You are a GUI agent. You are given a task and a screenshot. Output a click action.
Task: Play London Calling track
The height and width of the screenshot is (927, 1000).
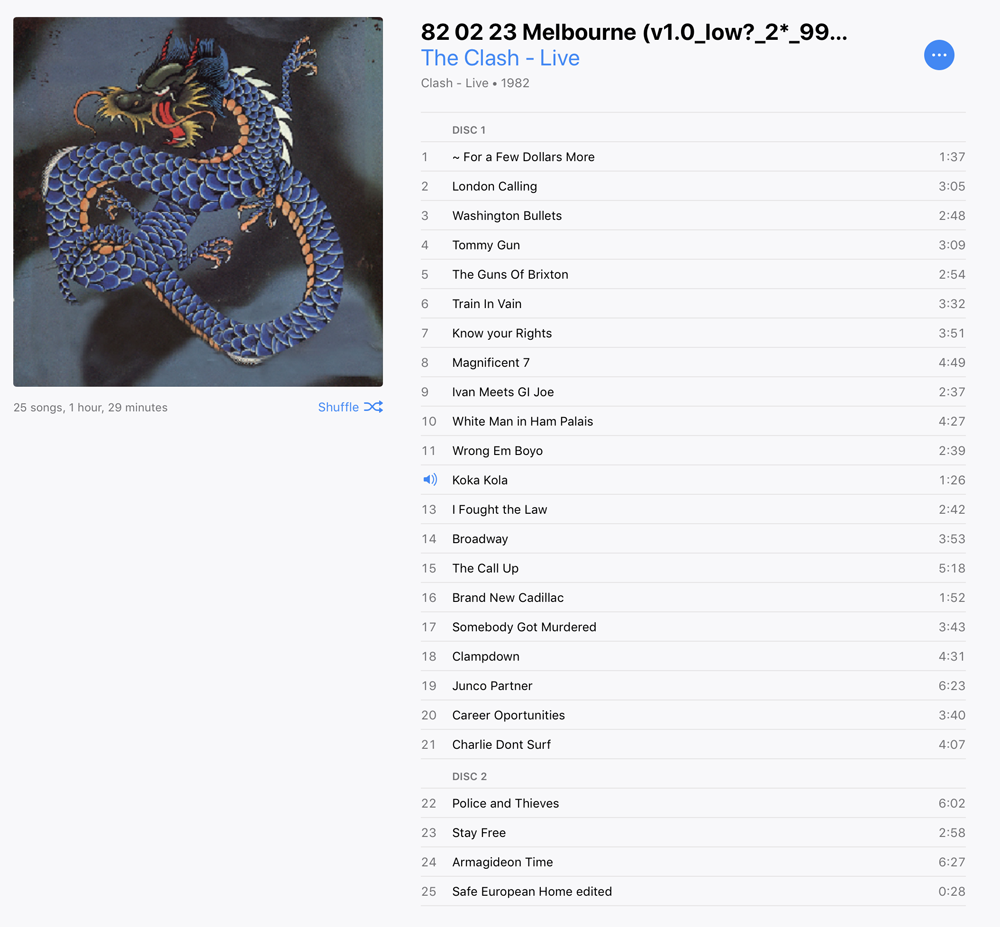click(693, 186)
